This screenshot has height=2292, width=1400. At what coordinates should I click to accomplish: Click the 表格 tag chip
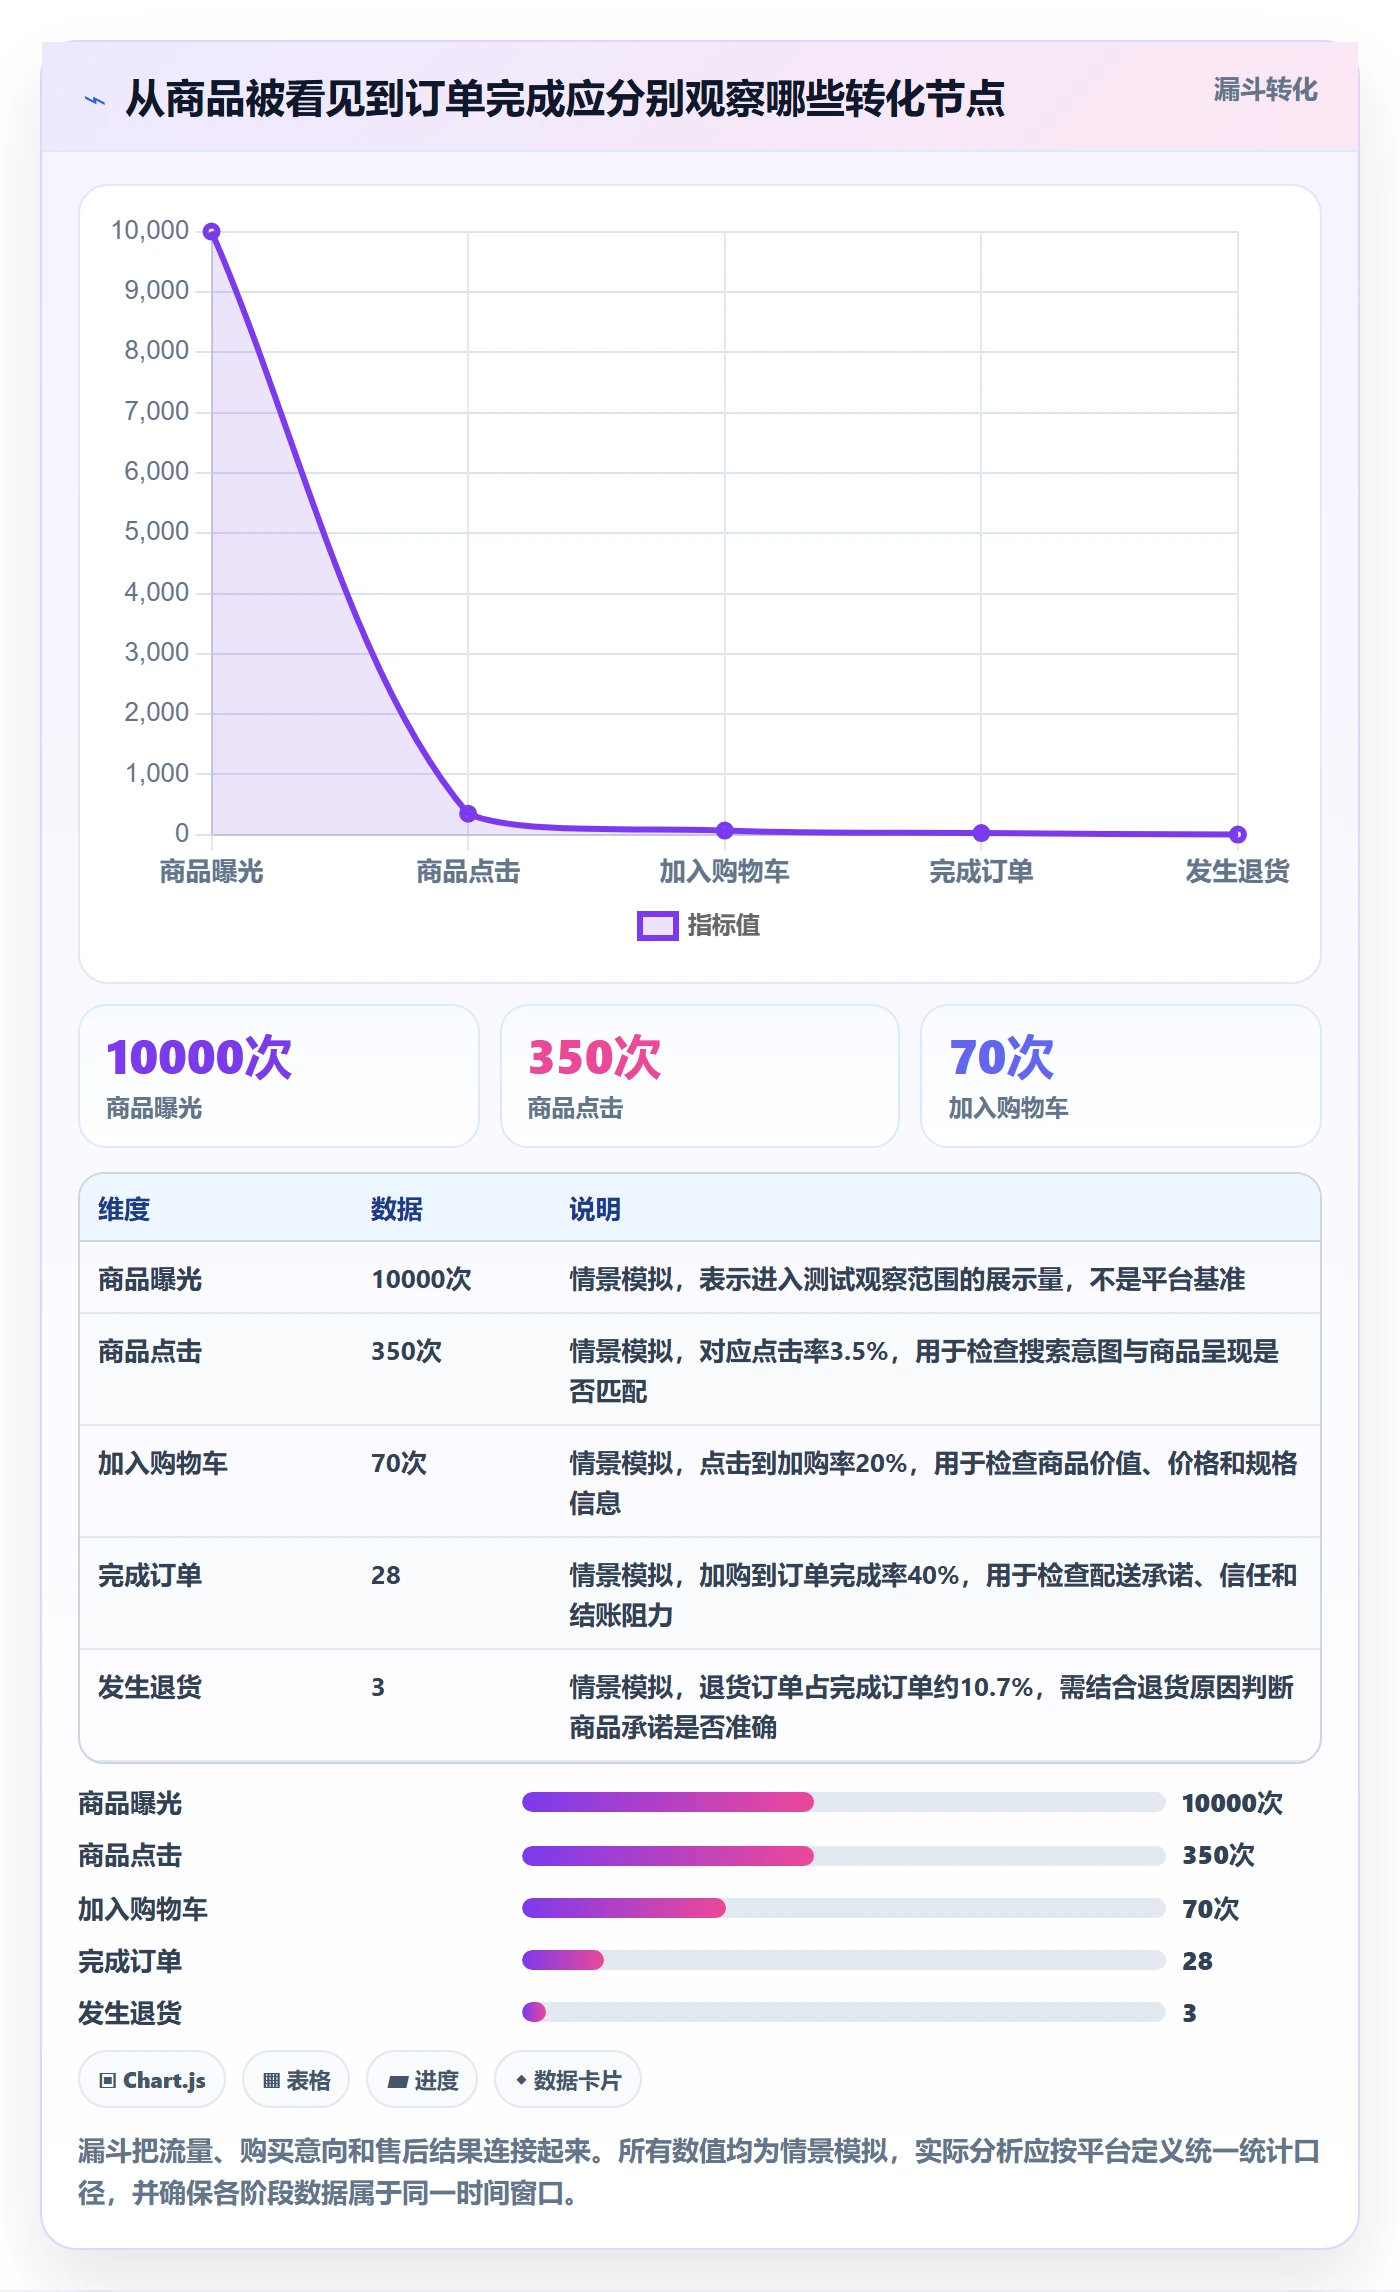296,2080
